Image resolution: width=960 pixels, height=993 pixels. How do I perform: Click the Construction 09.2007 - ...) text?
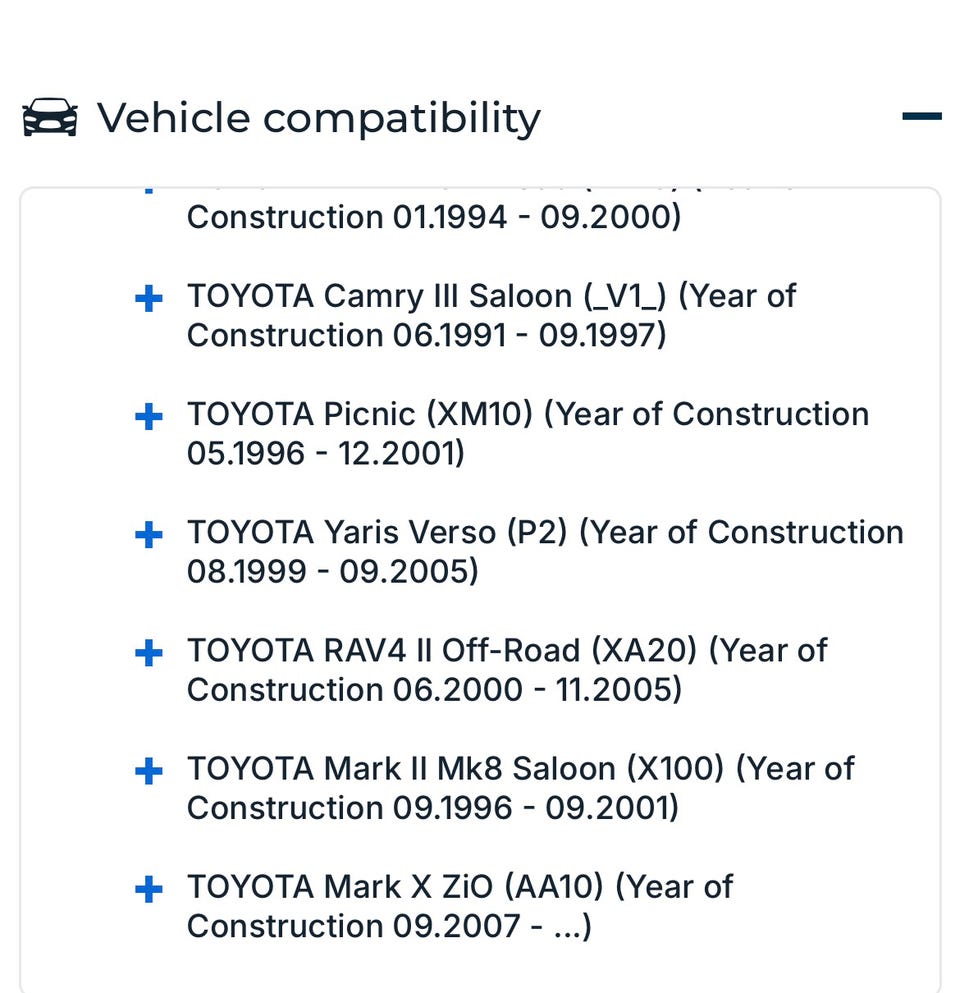389,925
